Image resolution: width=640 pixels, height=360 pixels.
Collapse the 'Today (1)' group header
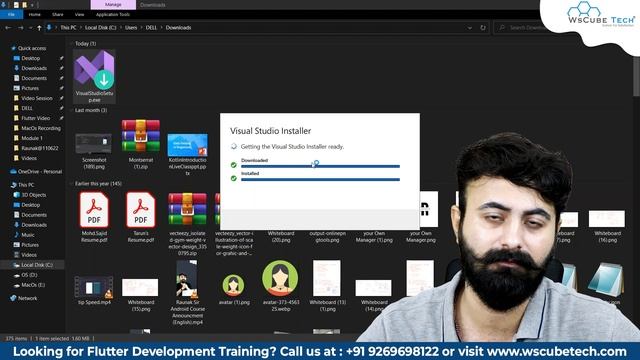(85, 44)
